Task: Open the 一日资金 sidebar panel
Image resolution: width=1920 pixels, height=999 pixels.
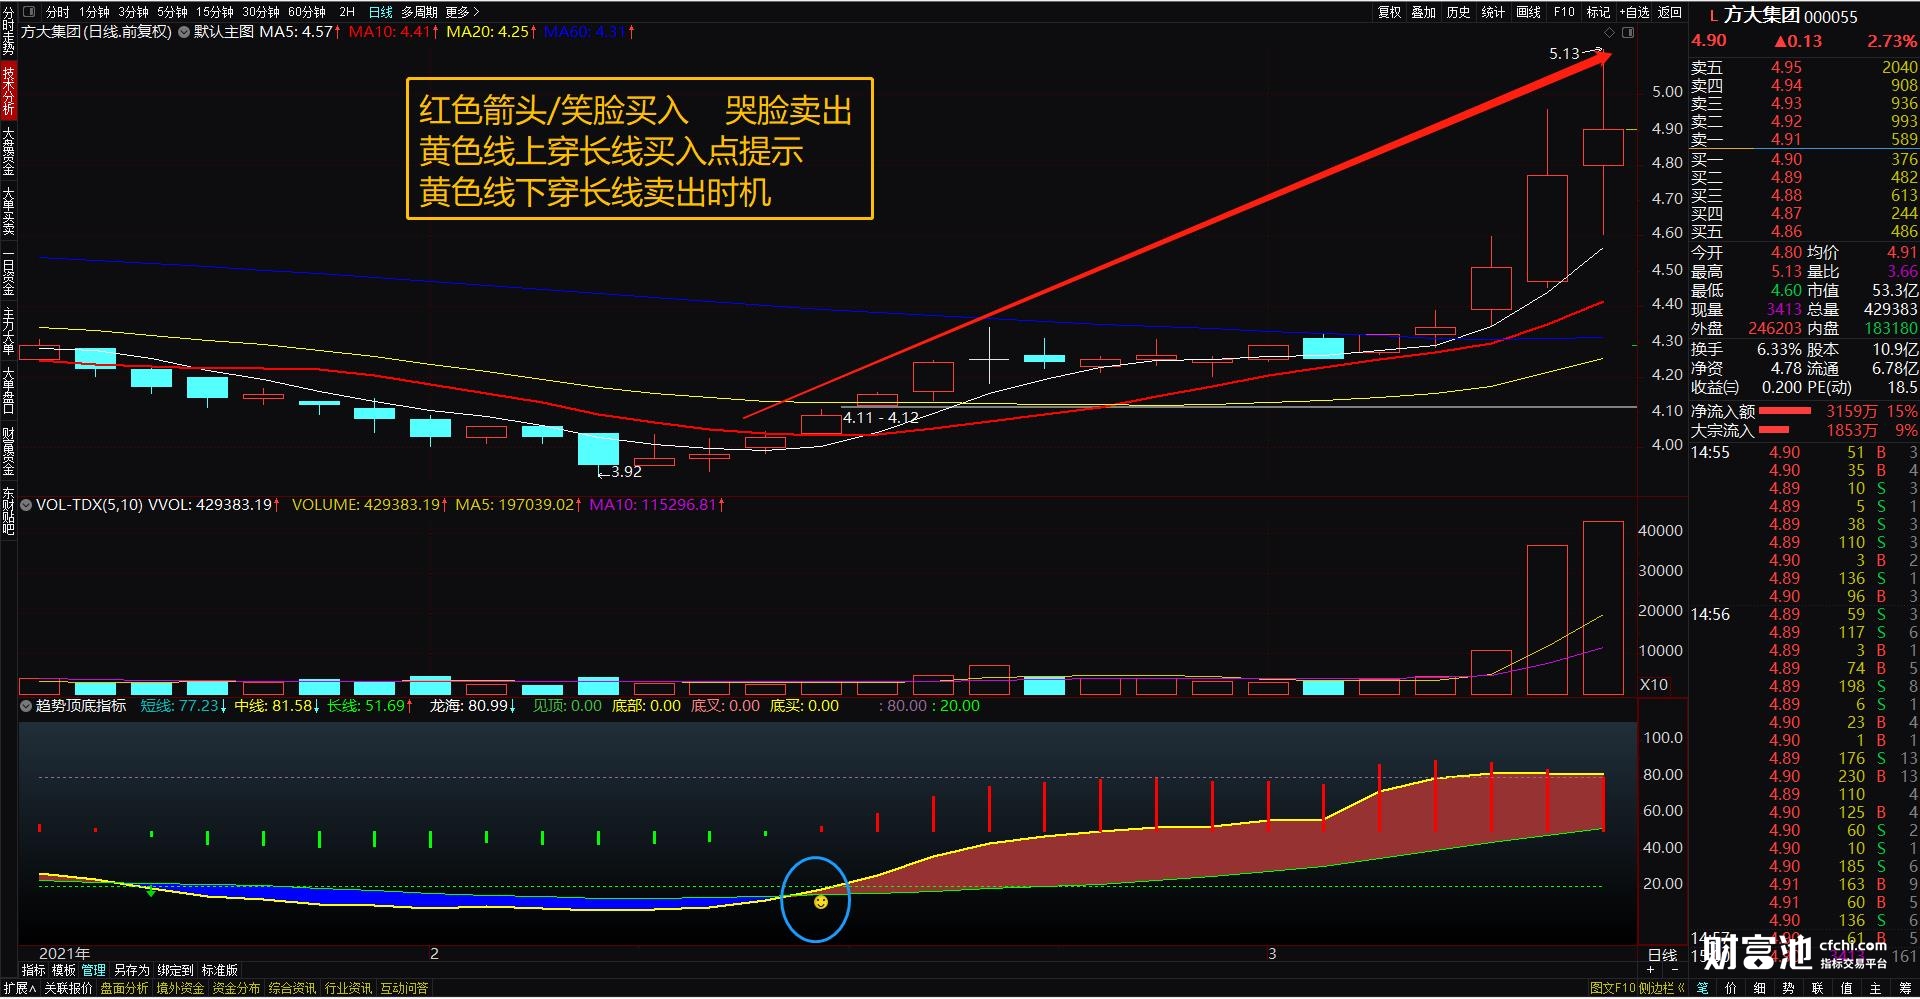Action: point(8,272)
